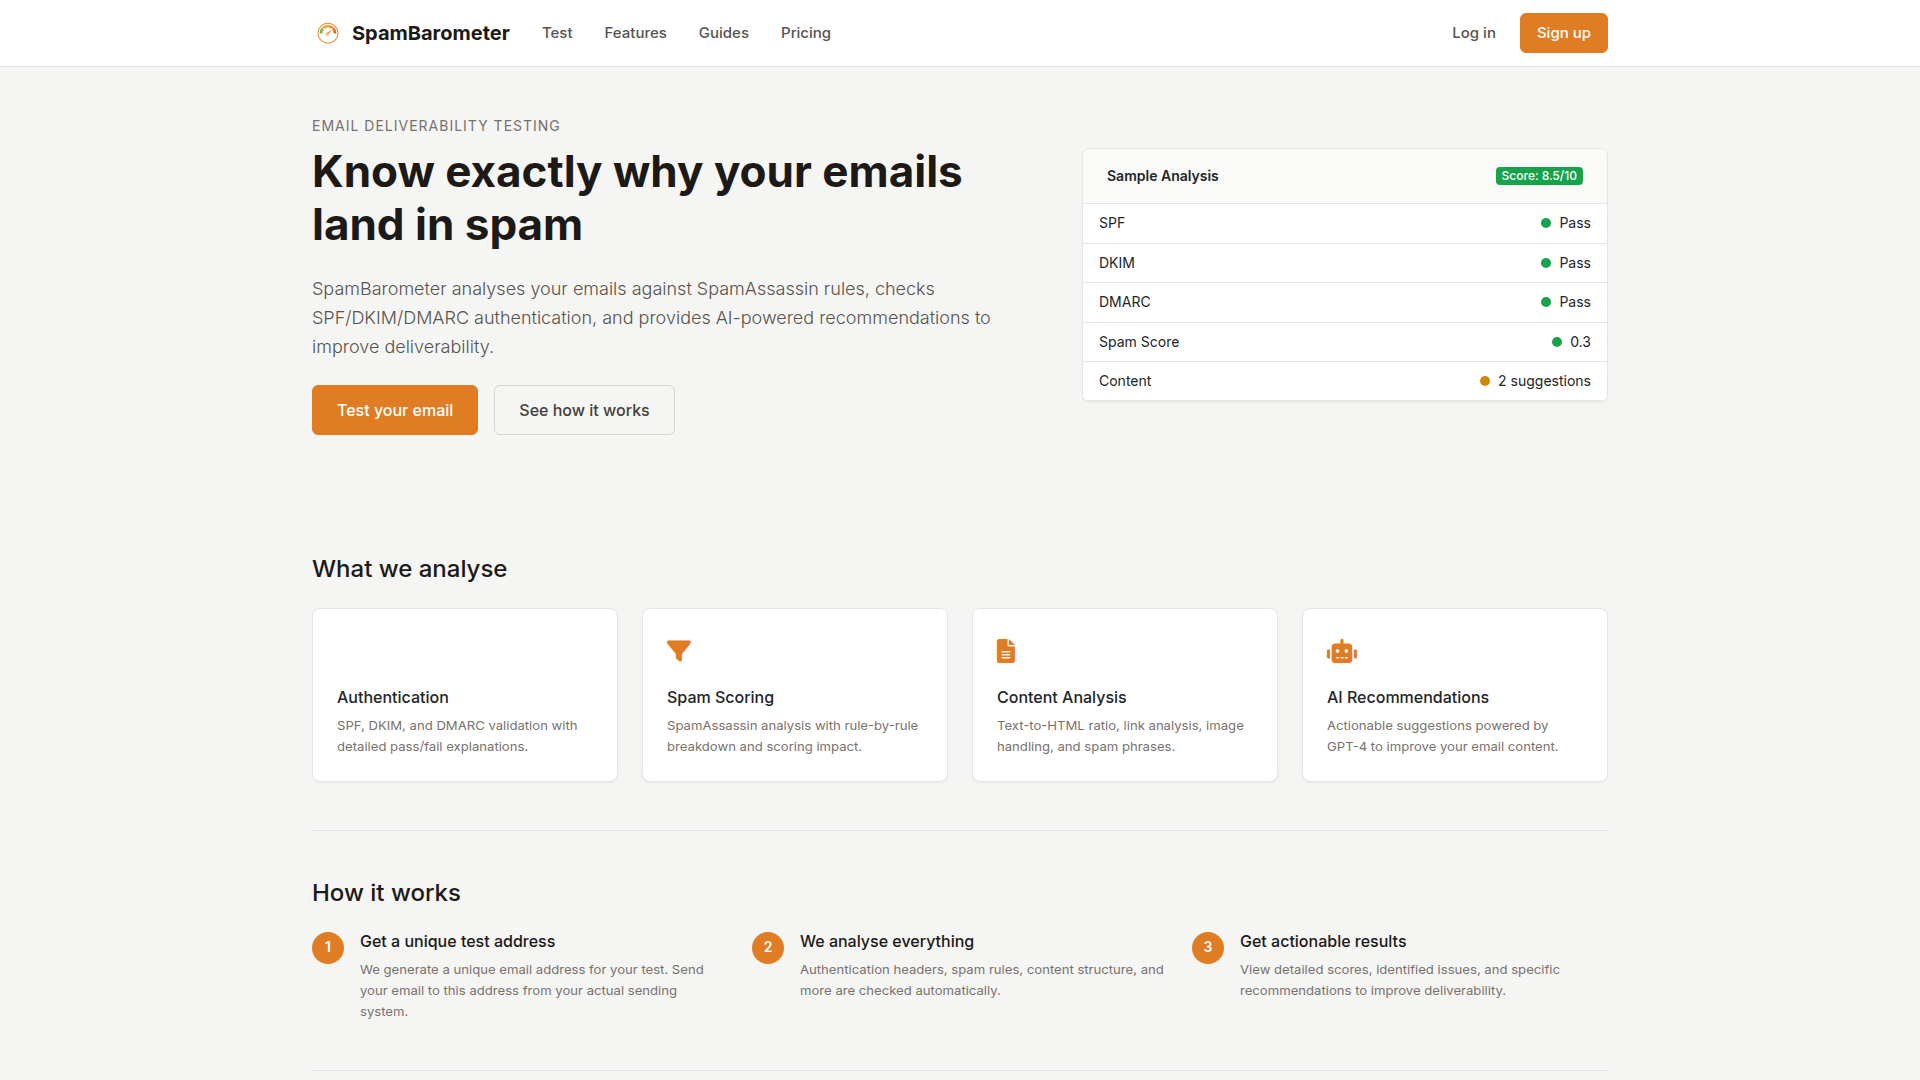Open the Test page from navigation
Screen dimensions: 1920x1080
click(x=557, y=32)
